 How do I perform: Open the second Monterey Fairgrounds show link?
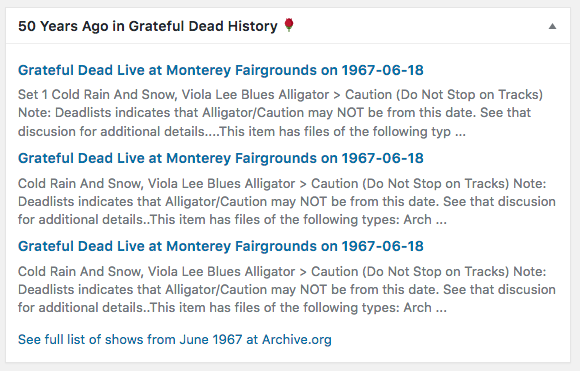point(220,158)
